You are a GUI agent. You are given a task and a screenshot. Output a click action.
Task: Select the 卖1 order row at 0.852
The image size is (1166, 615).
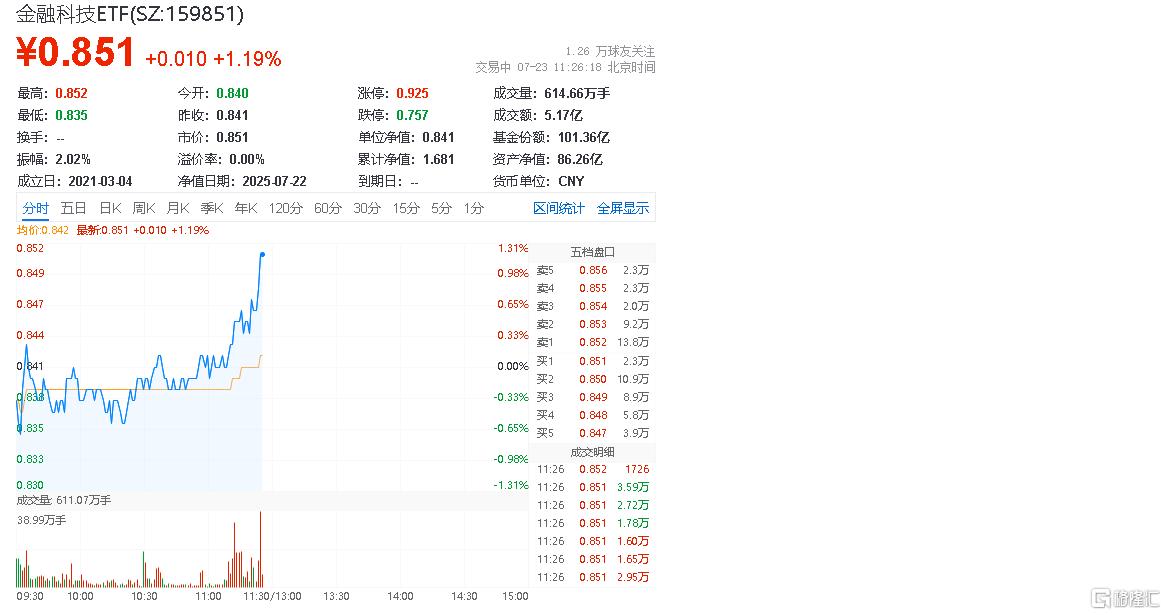click(x=593, y=342)
